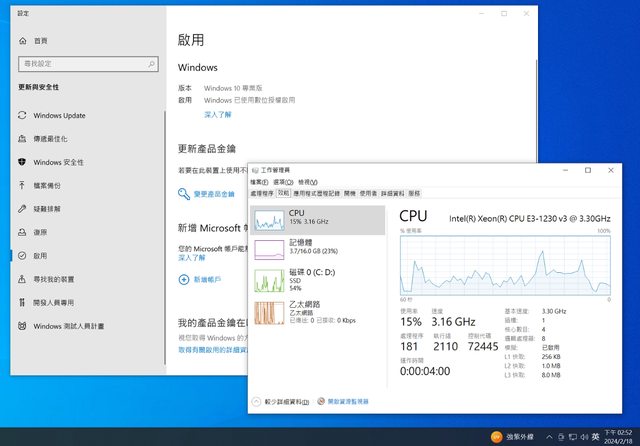The width and height of the screenshot is (640, 446).
Task: Click the Settings content vertical scrollbar
Action: pyautogui.click(x=536, y=110)
